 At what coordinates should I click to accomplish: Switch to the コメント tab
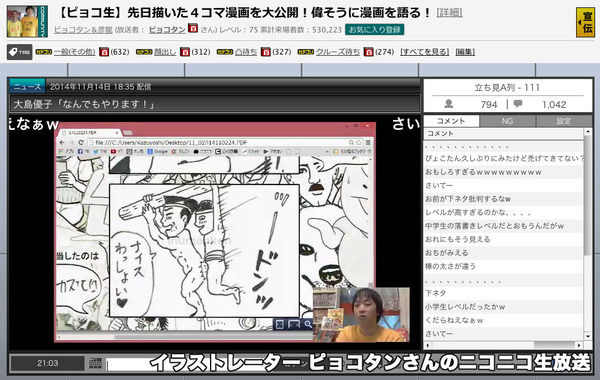[x=451, y=121]
